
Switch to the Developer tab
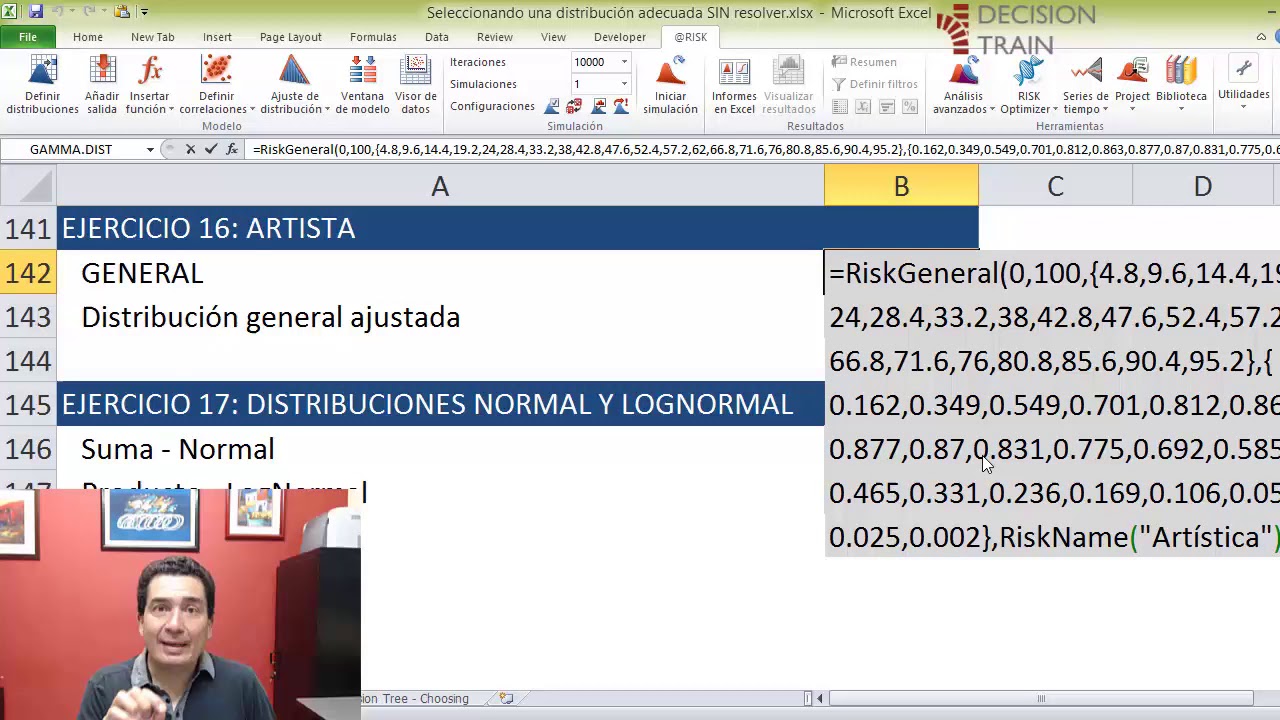620,37
